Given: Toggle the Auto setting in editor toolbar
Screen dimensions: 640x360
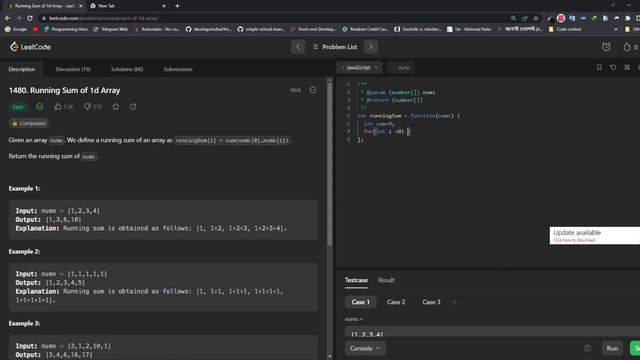Looking at the screenshot, I should tap(402, 68).
